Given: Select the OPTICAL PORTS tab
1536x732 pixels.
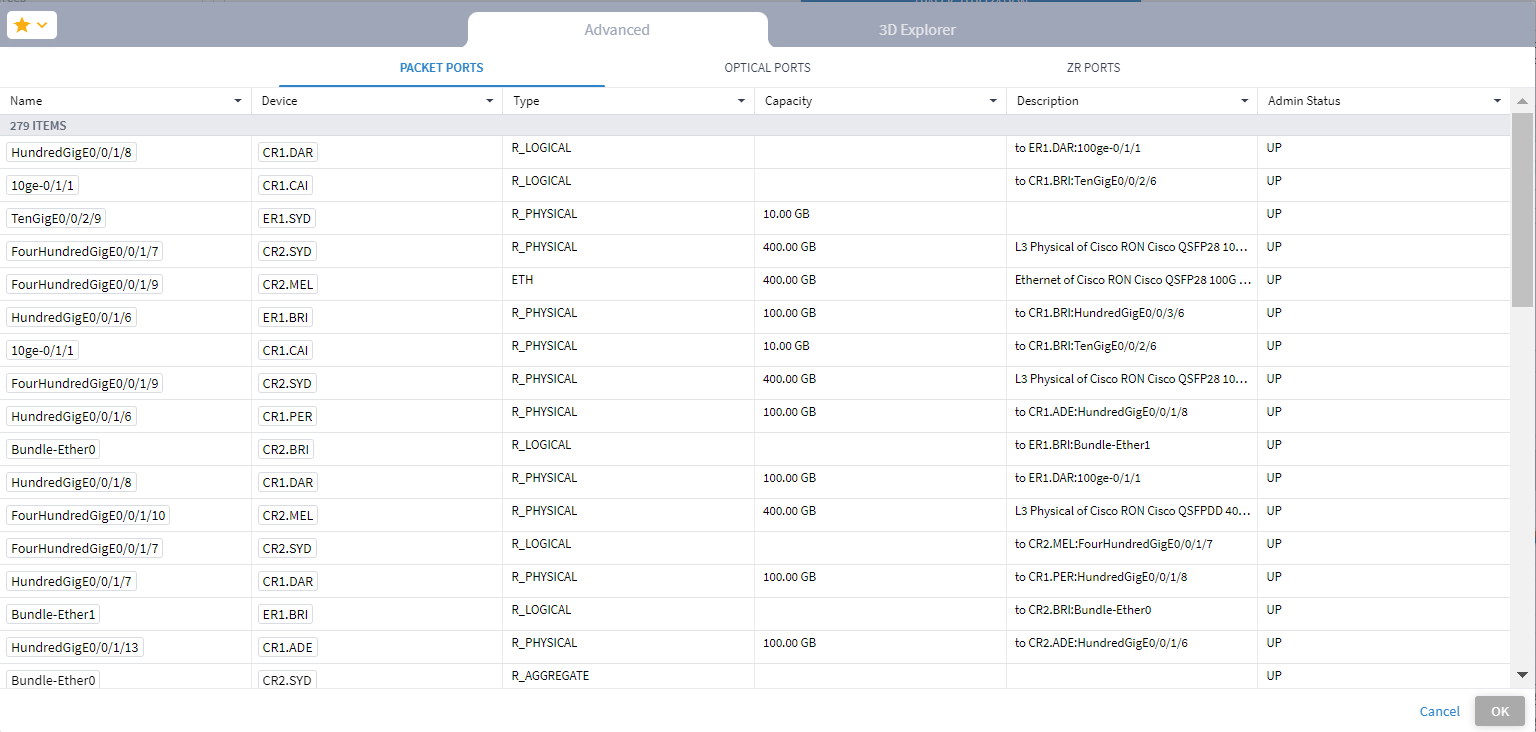Looking at the screenshot, I should point(767,68).
